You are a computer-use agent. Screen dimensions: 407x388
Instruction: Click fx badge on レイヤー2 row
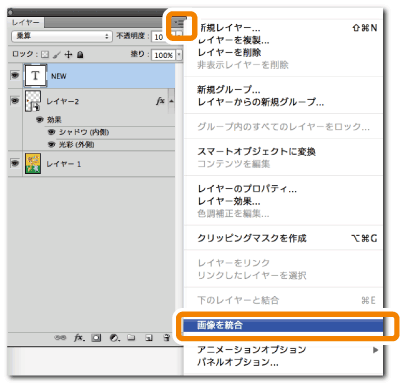pos(160,101)
